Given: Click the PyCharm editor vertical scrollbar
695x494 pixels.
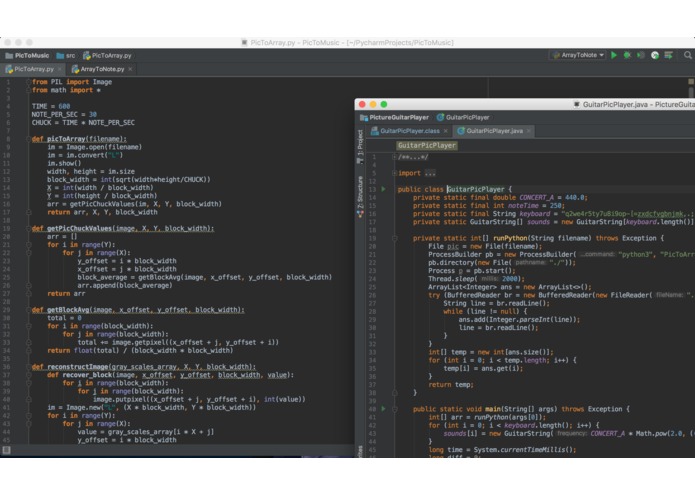Looking at the screenshot, I should [691, 92].
